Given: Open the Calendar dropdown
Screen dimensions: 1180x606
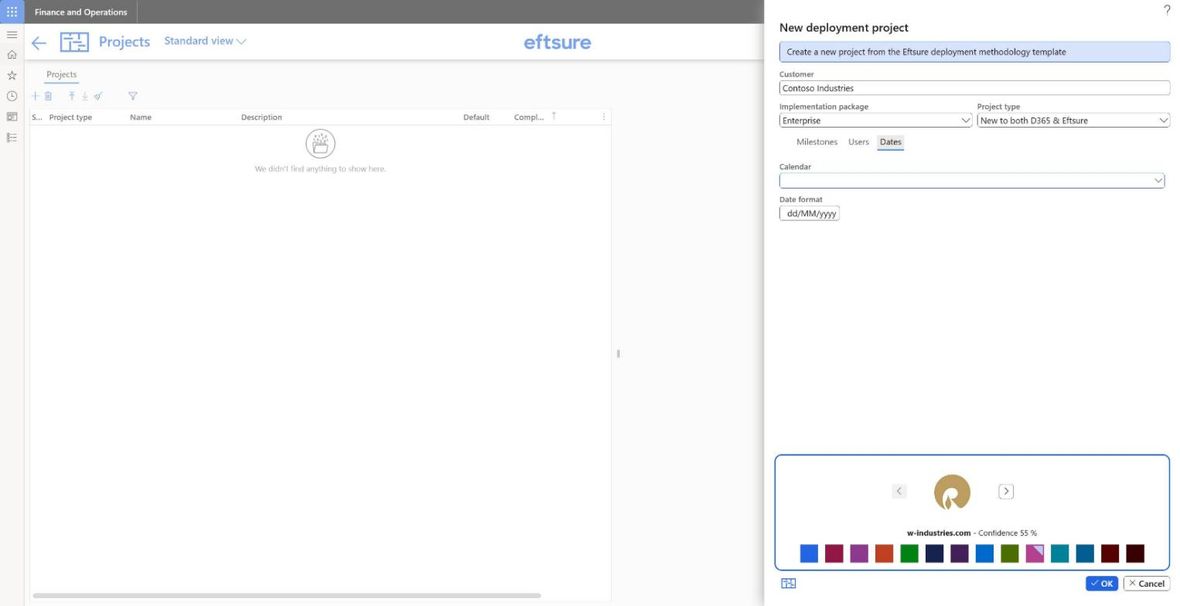Looking at the screenshot, I should pyautogui.click(x=1158, y=181).
